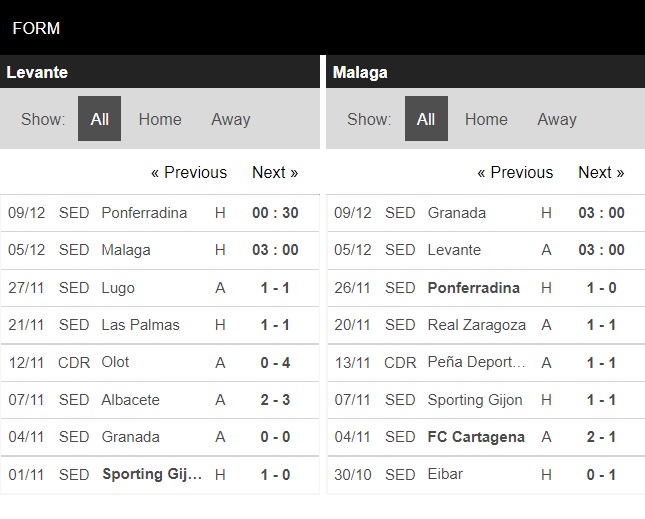Select Sporting Gij… in Levante list

pyautogui.click(x=152, y=474)
